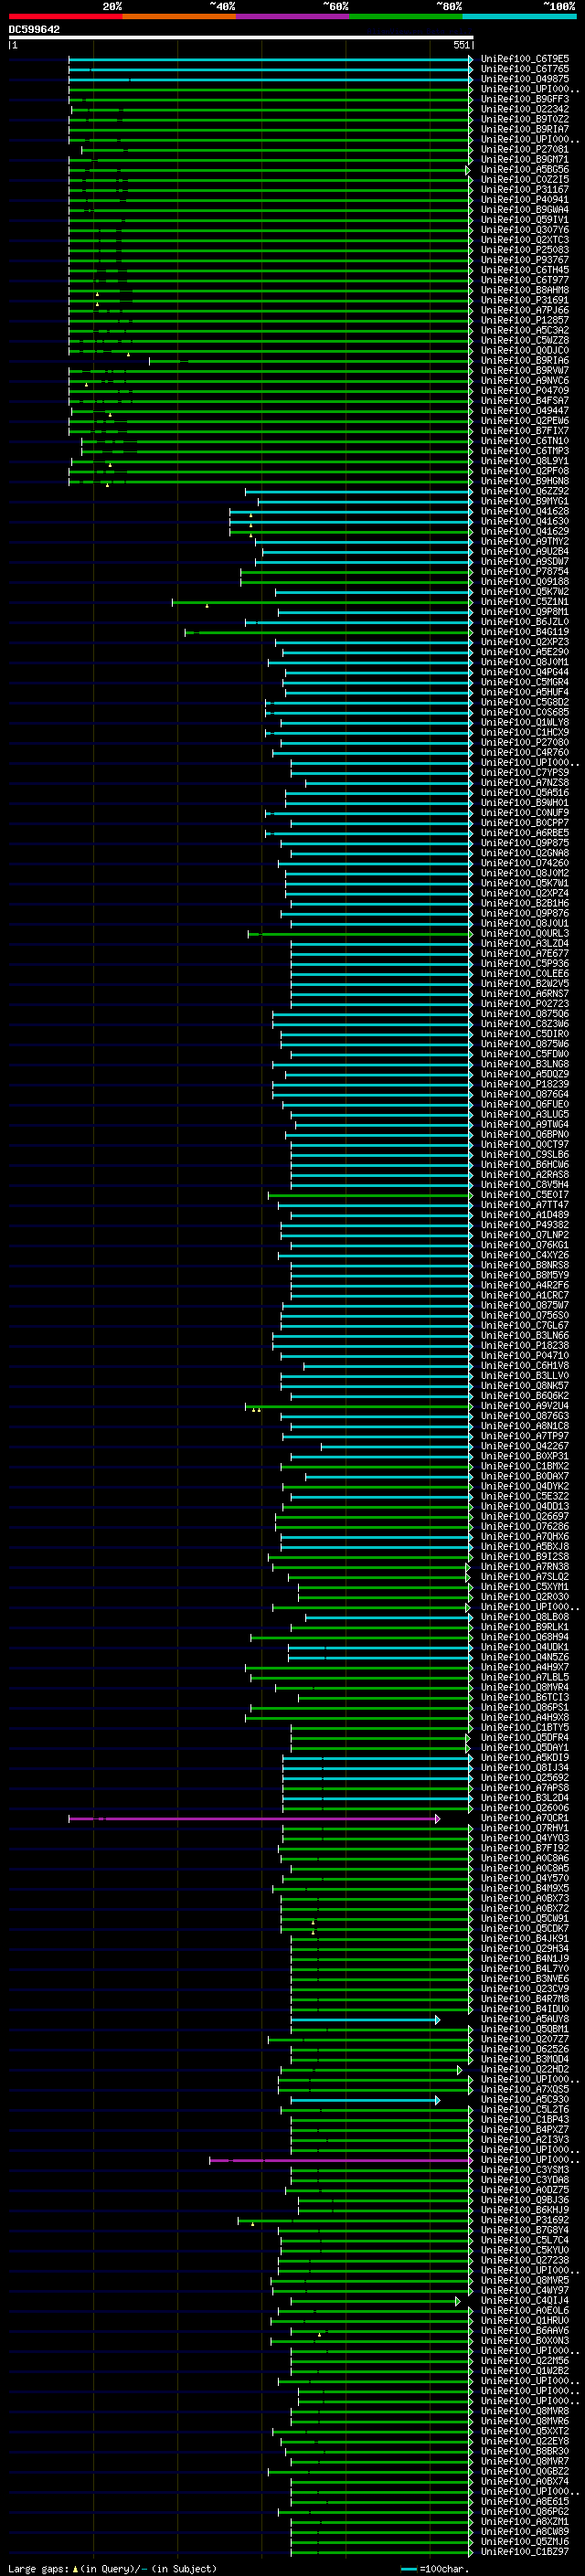This screenshot has height=2576, width=585.
Task: Select label UniRef100_P18239
Action: [x=524, y=1084]
